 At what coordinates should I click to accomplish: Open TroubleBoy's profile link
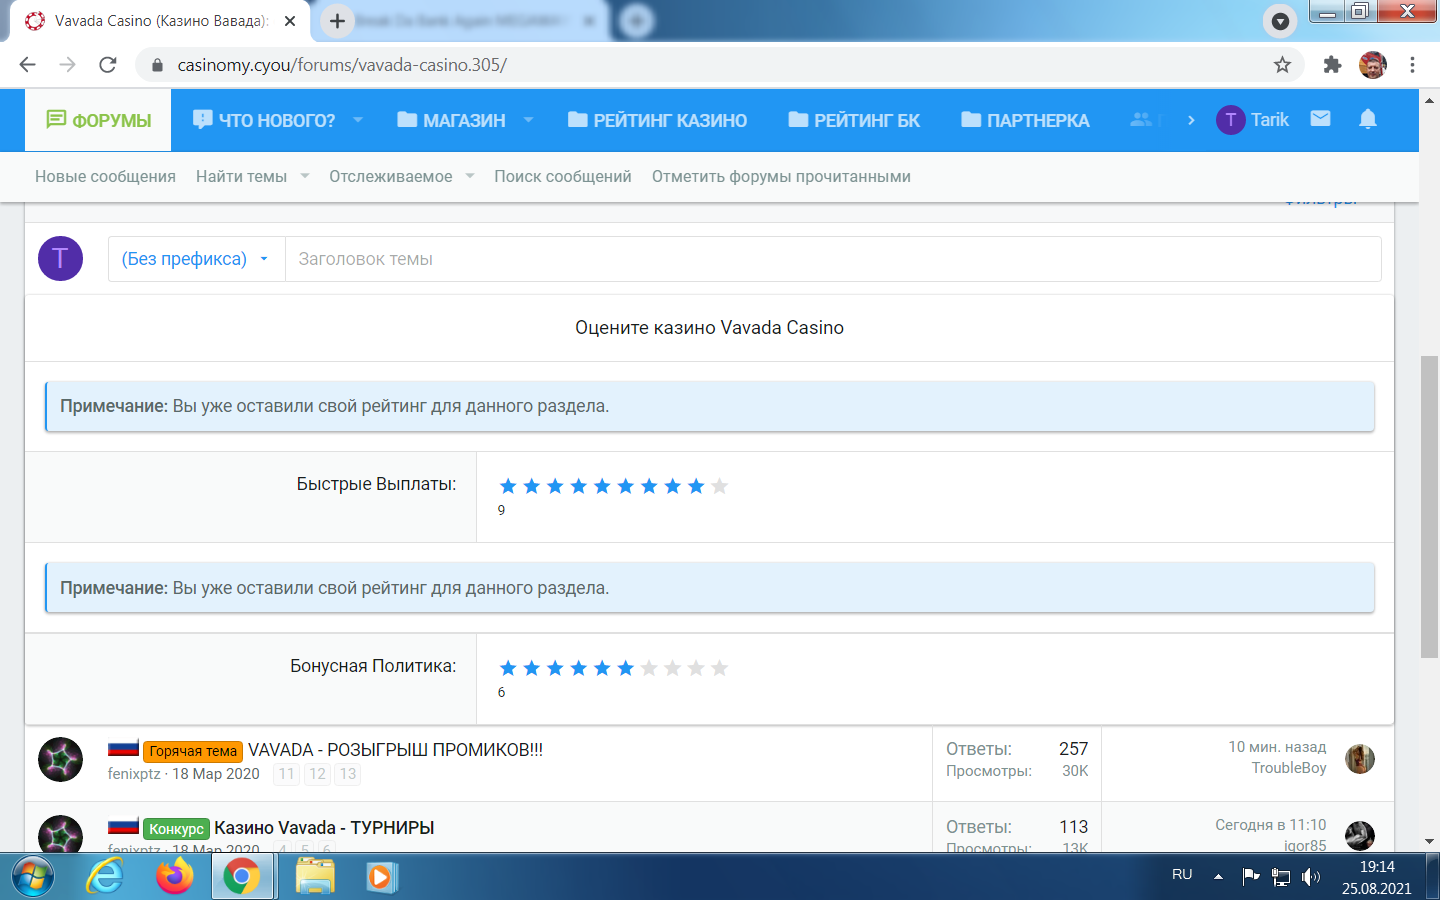[1289, 768]
